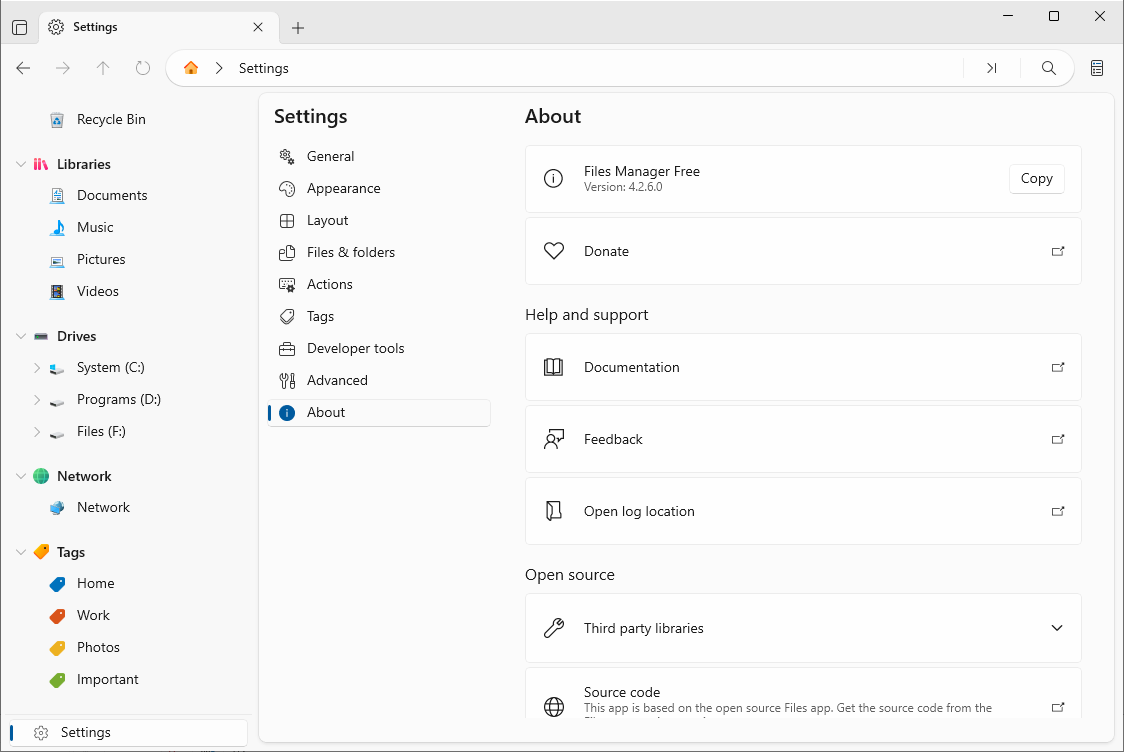1124x752 pixels.
Task: Add a new tab with plus button
Action: [x=298, y=27]
